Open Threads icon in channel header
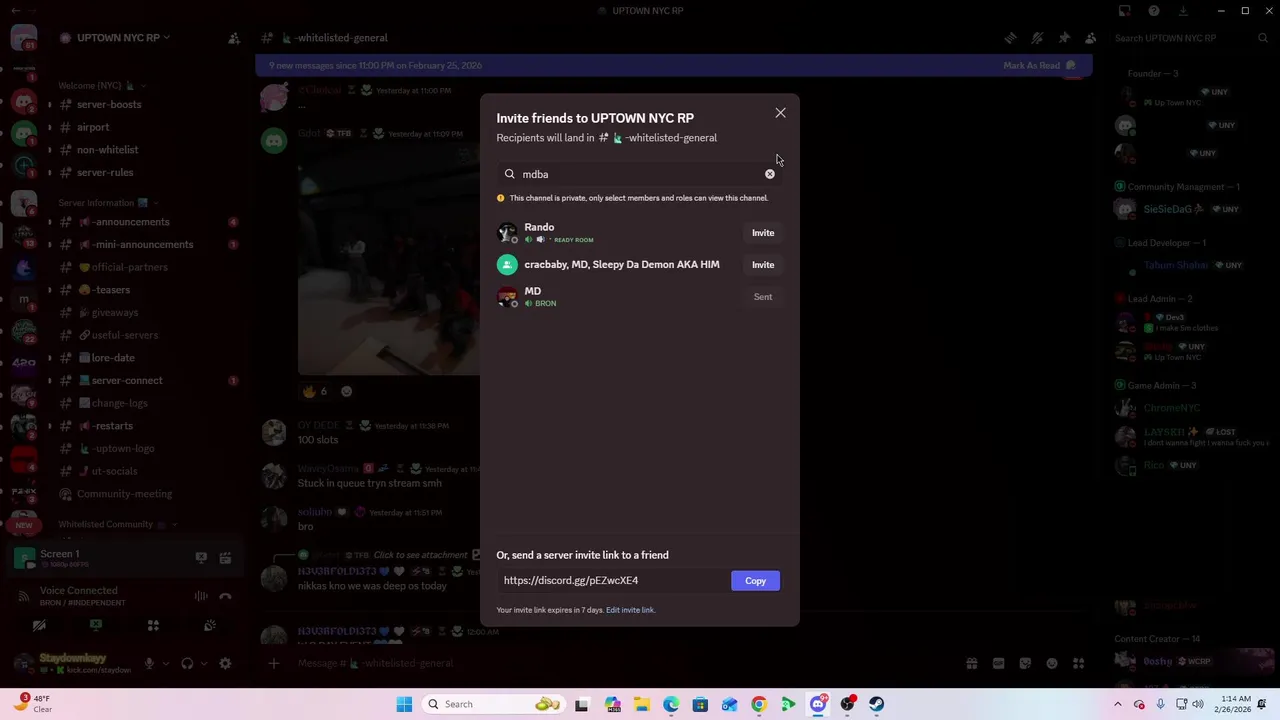Screen dimensions: 1280x720 click(1010, 38)
